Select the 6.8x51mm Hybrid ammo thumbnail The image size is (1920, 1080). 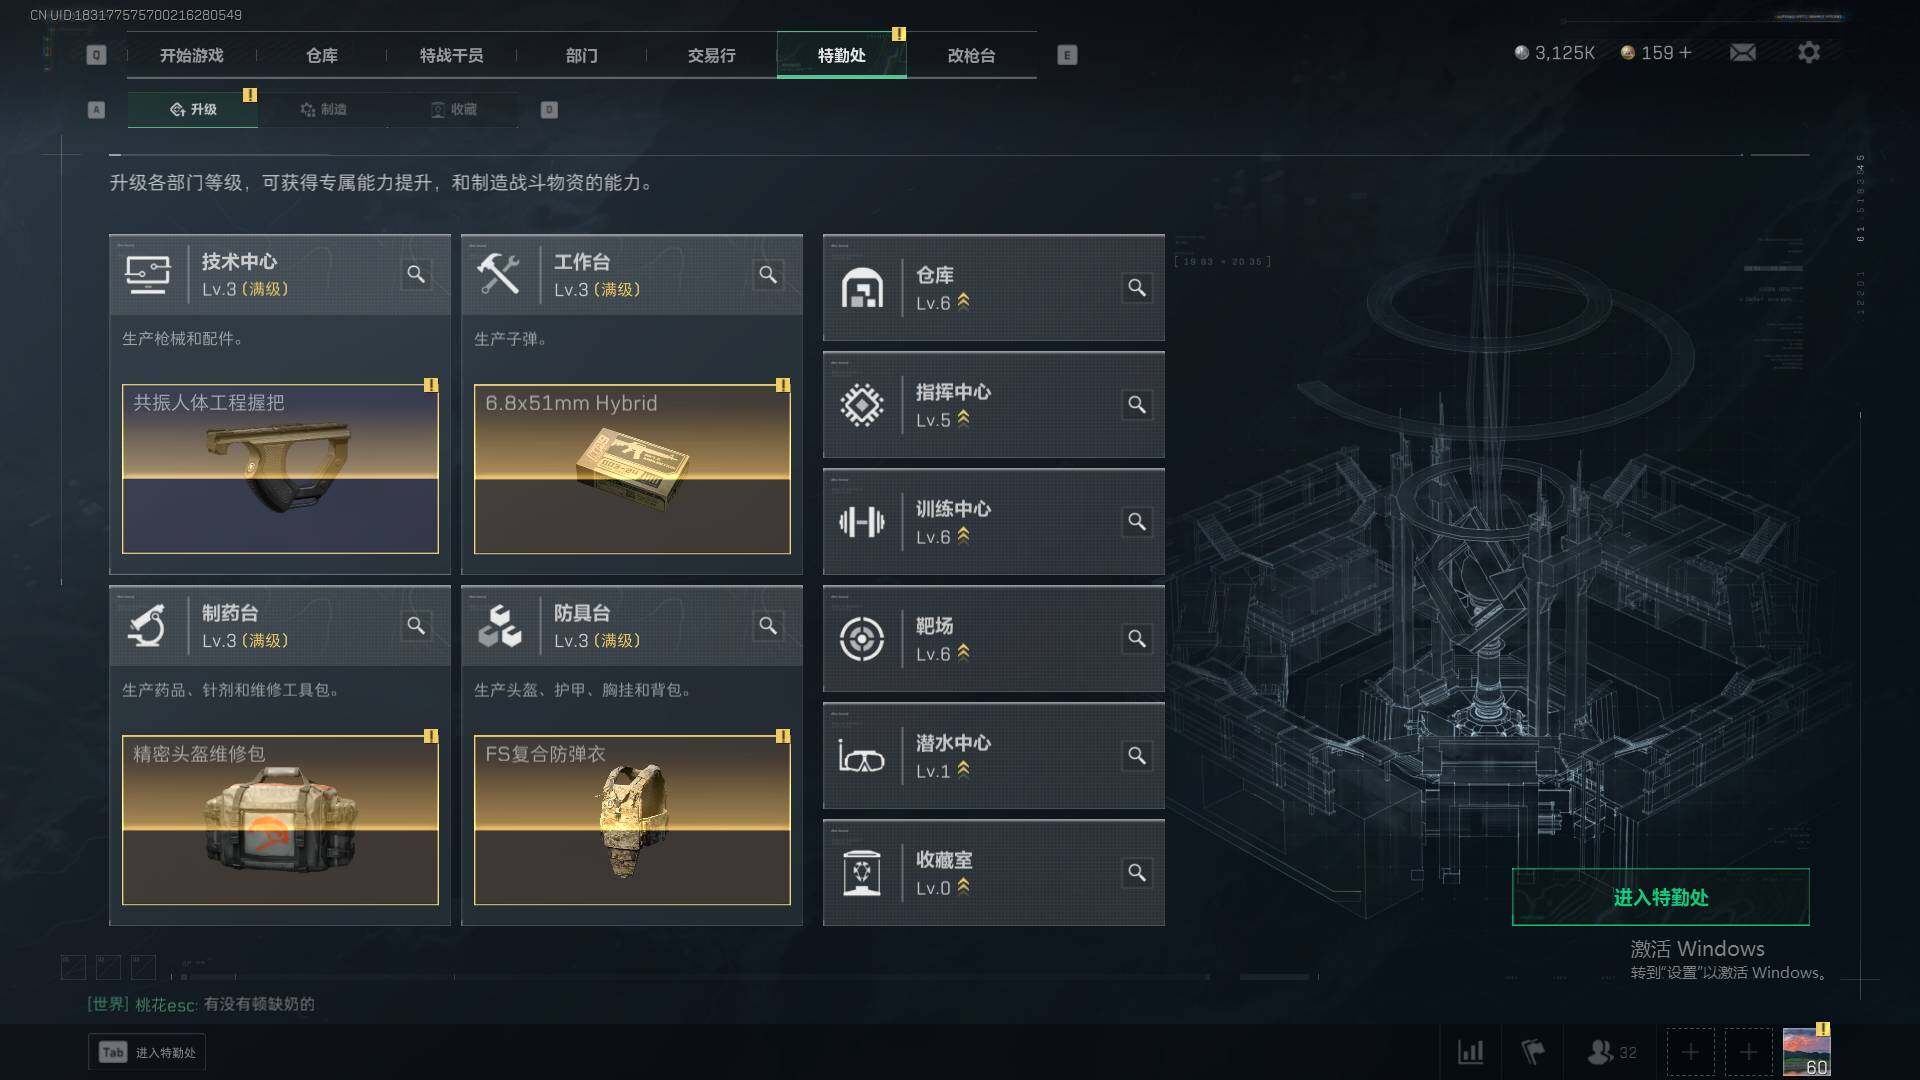click(632, 469)
